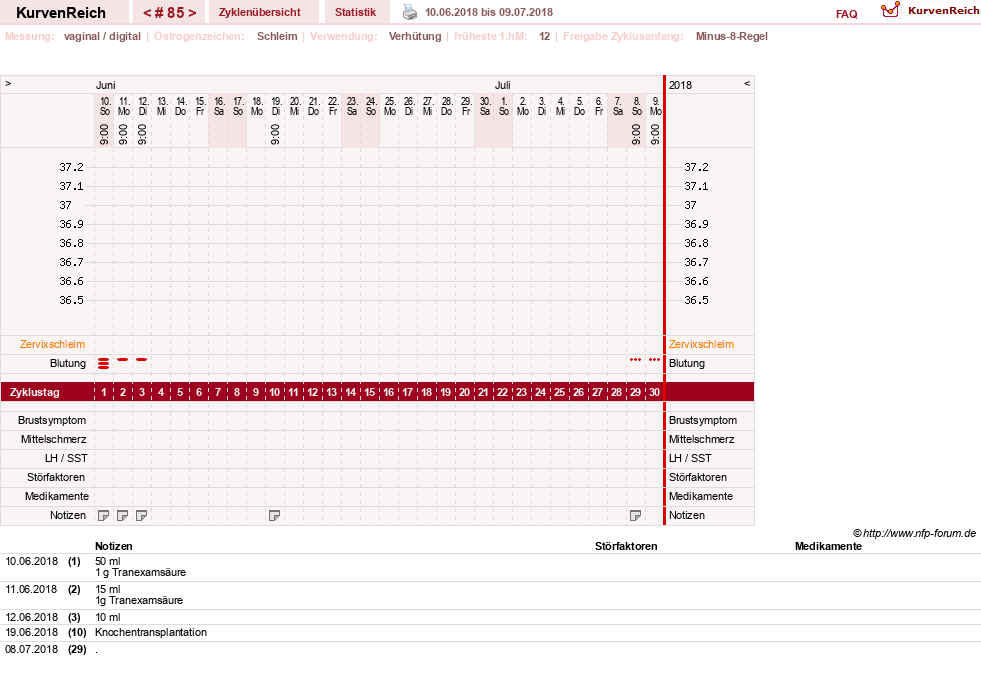Select the Blutung row label on left
The width and height of the screenshot is (981, 693).
[x=68, y=363]
